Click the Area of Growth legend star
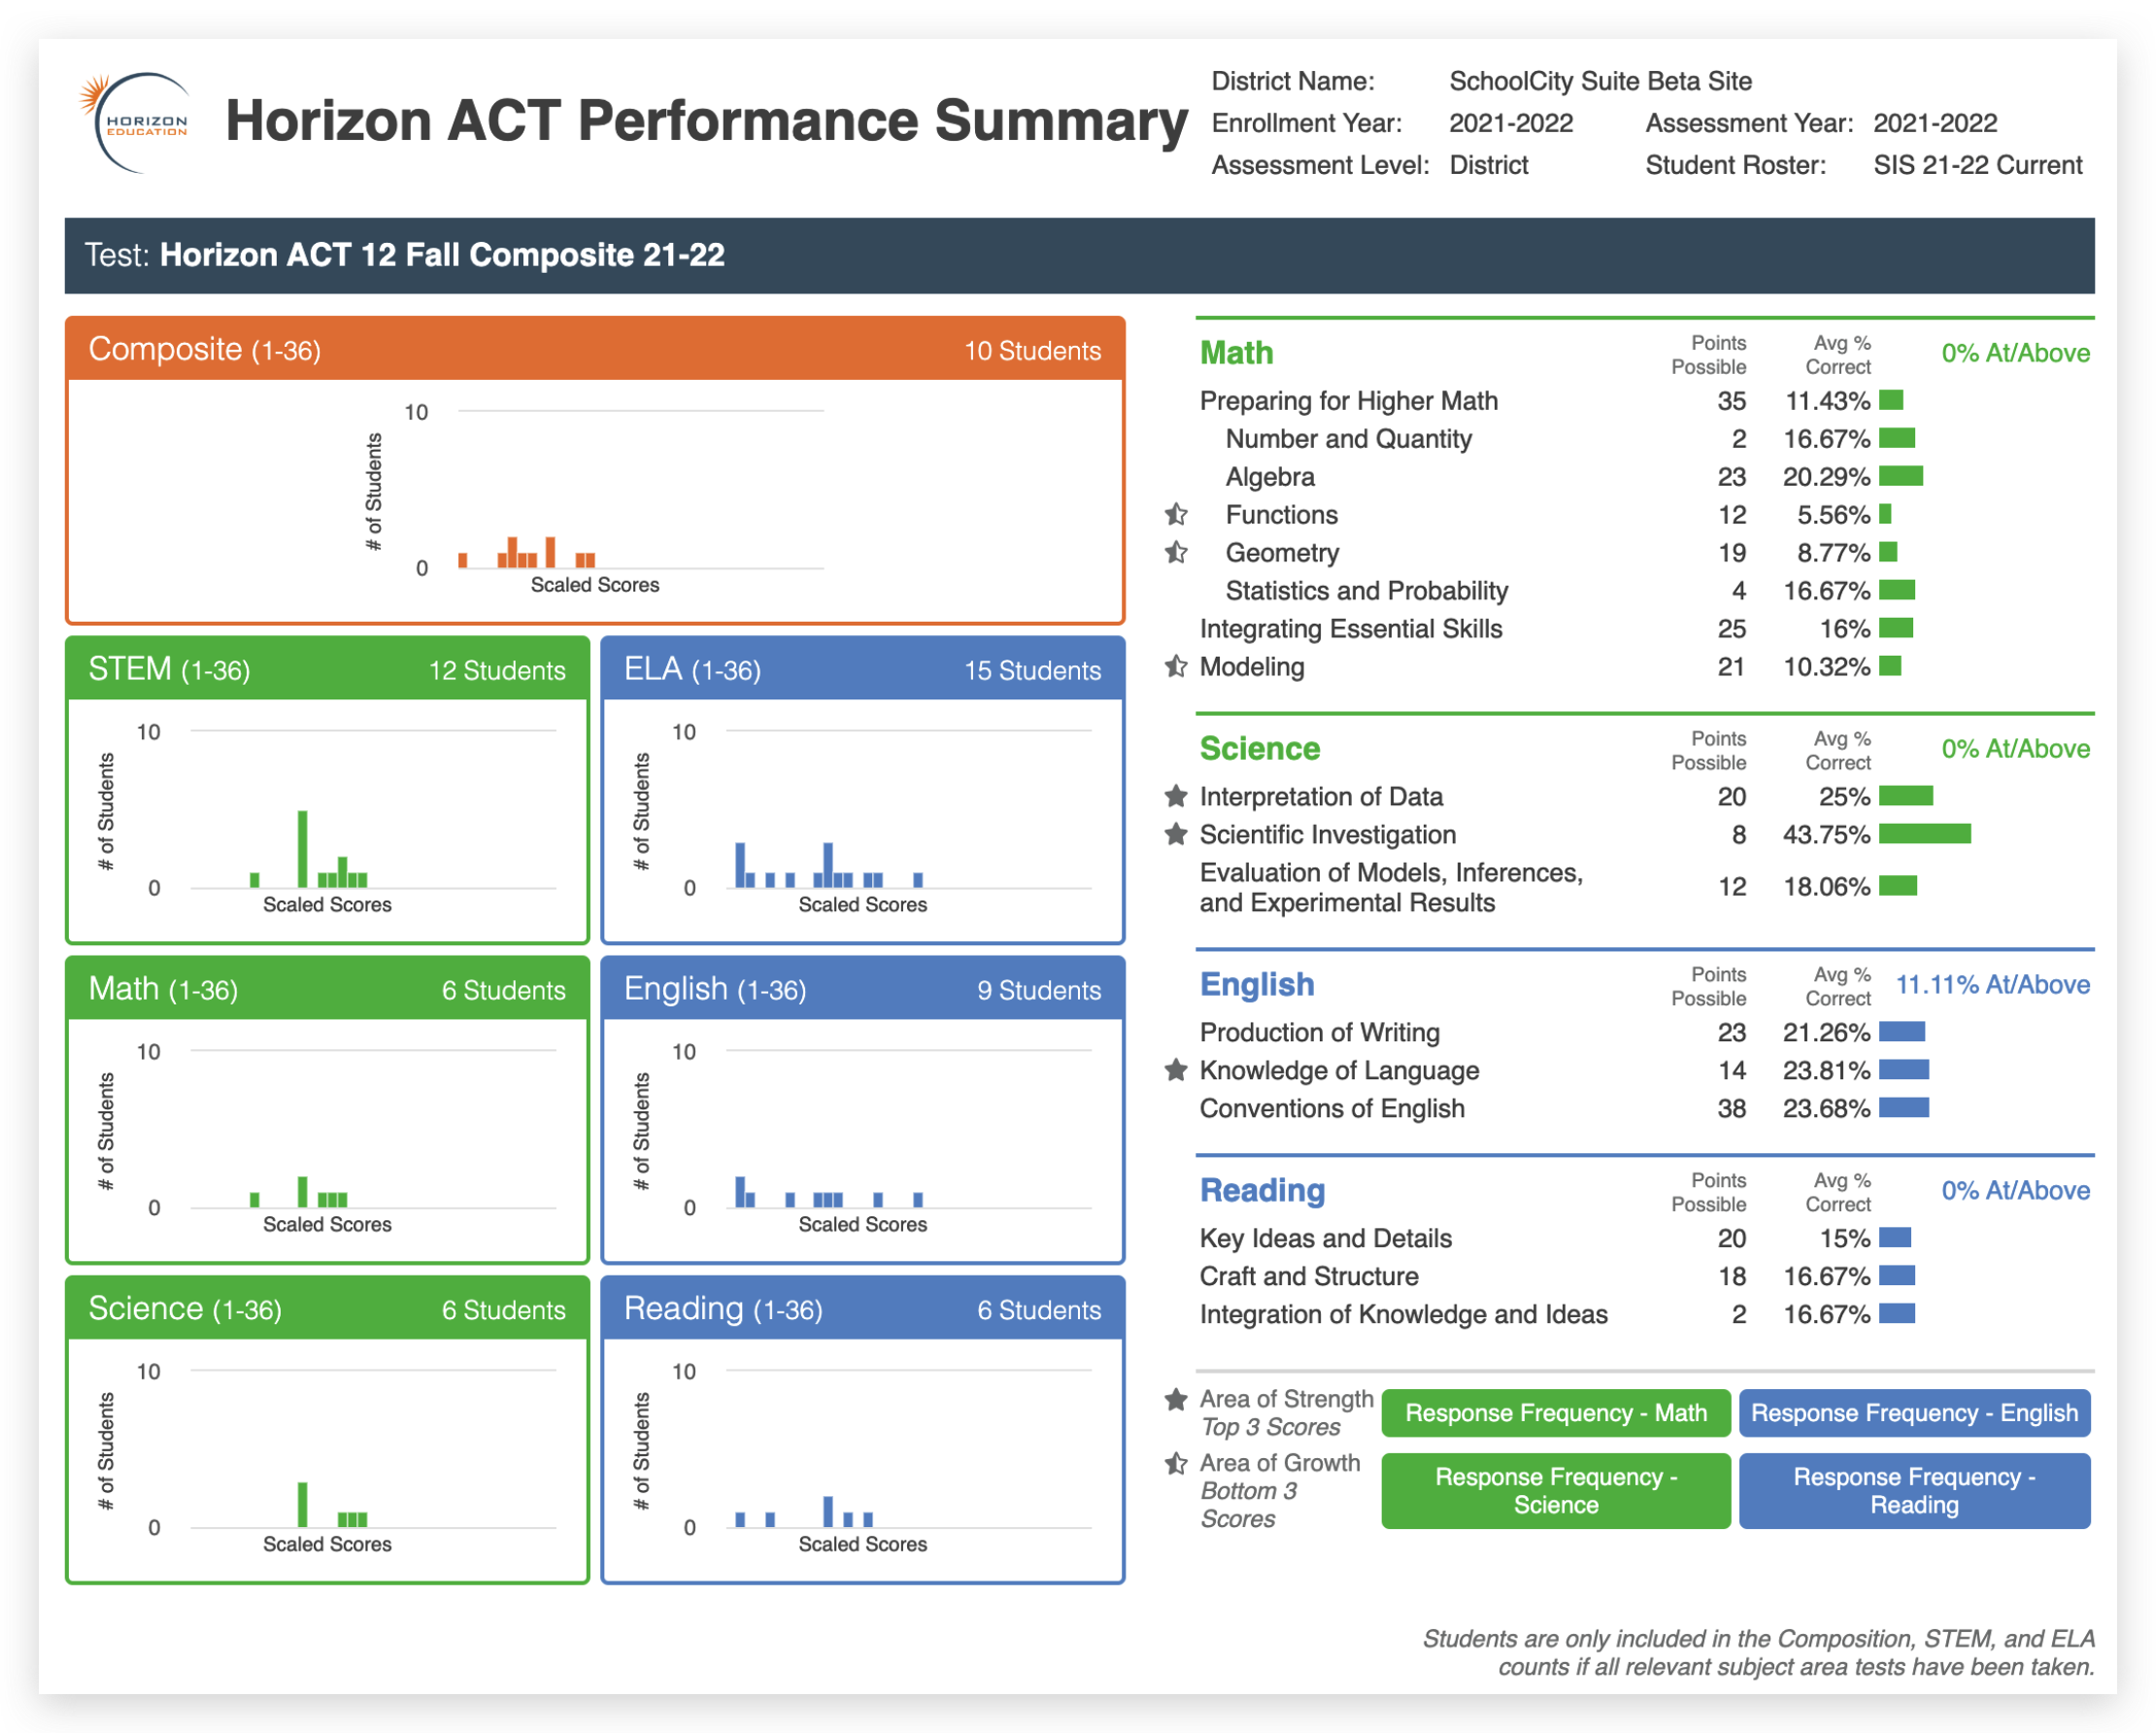Image resolution: width=2156 pixels, height=1733 pixels. pyautogui.click(x=1176, y=1463)
